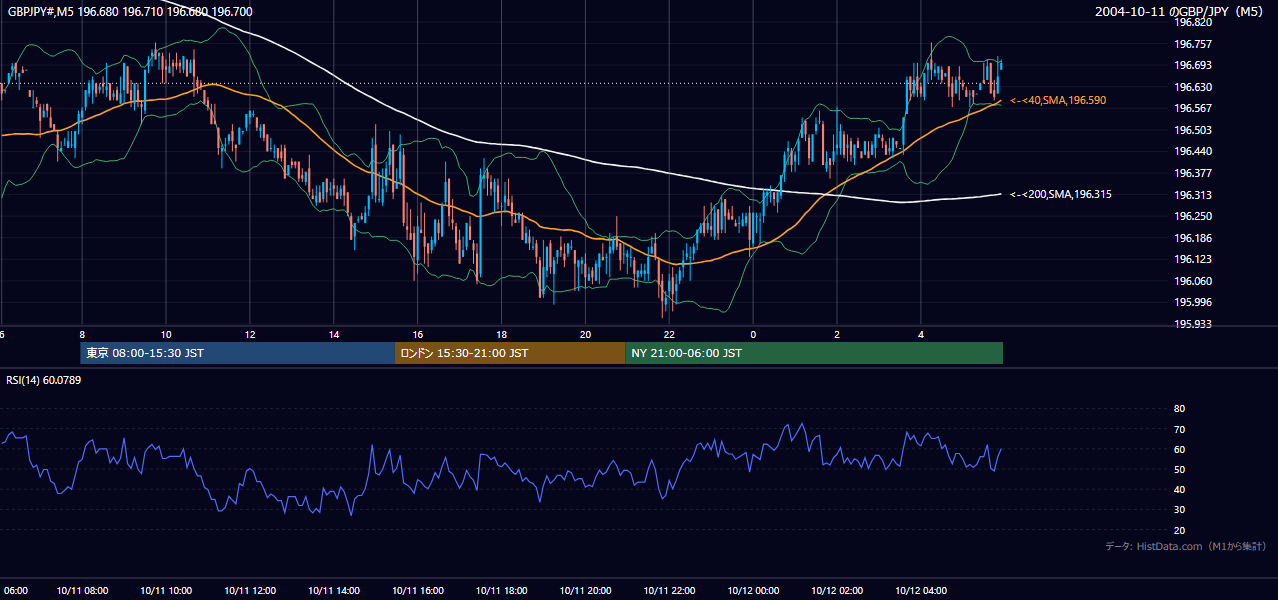Click the RSI 80 level label
The height and width of the screenshot is (600, 1278).
point(1179,409)
